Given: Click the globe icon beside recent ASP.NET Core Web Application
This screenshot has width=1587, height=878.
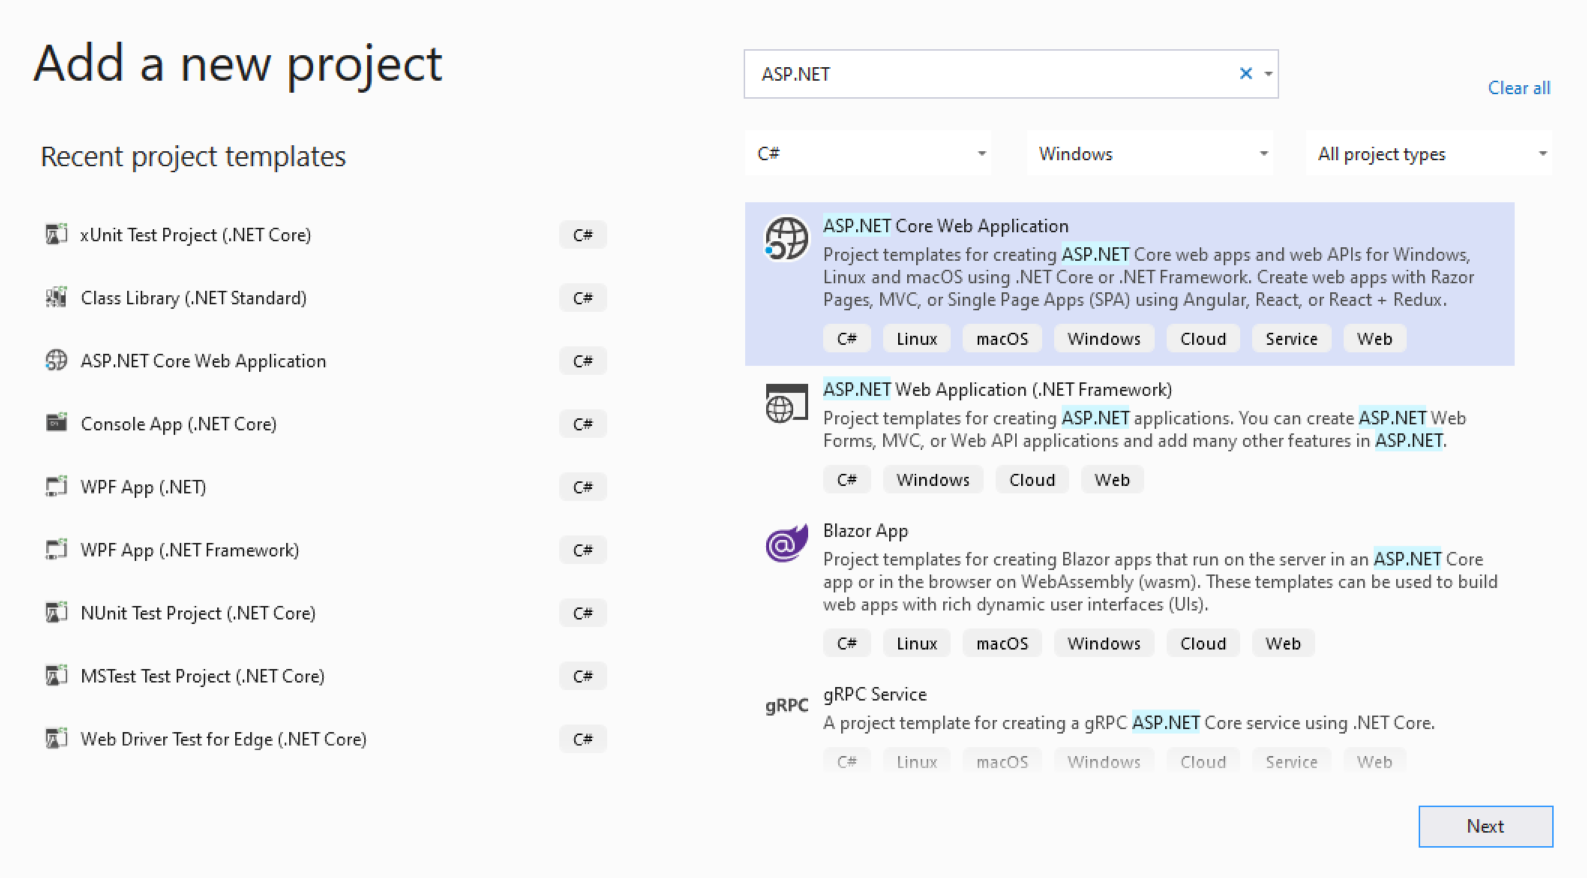Looking at the screenshot, I should point(56,360).
